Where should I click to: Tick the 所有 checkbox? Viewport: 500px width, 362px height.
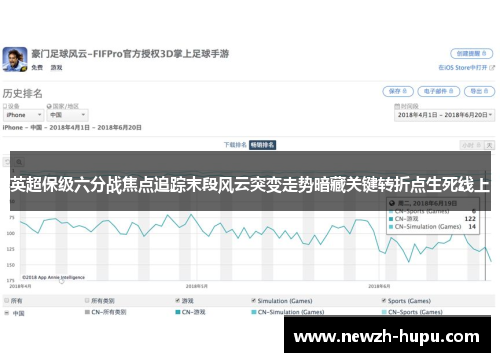pyautogui.click(x=6, y=301)
